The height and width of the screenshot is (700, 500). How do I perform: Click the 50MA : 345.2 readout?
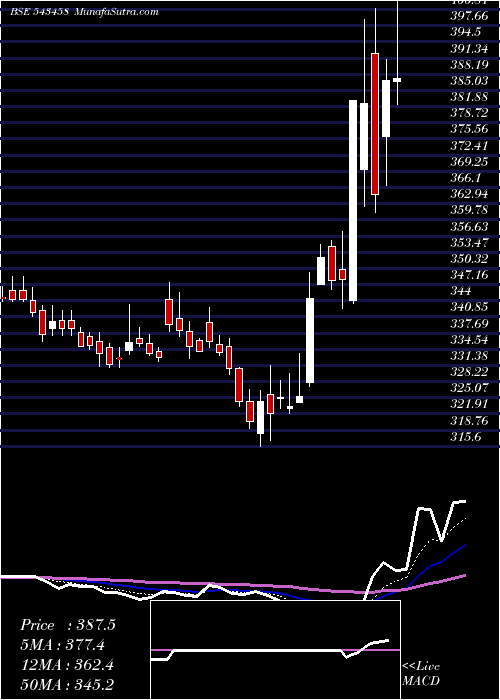[x=67, y=685]
